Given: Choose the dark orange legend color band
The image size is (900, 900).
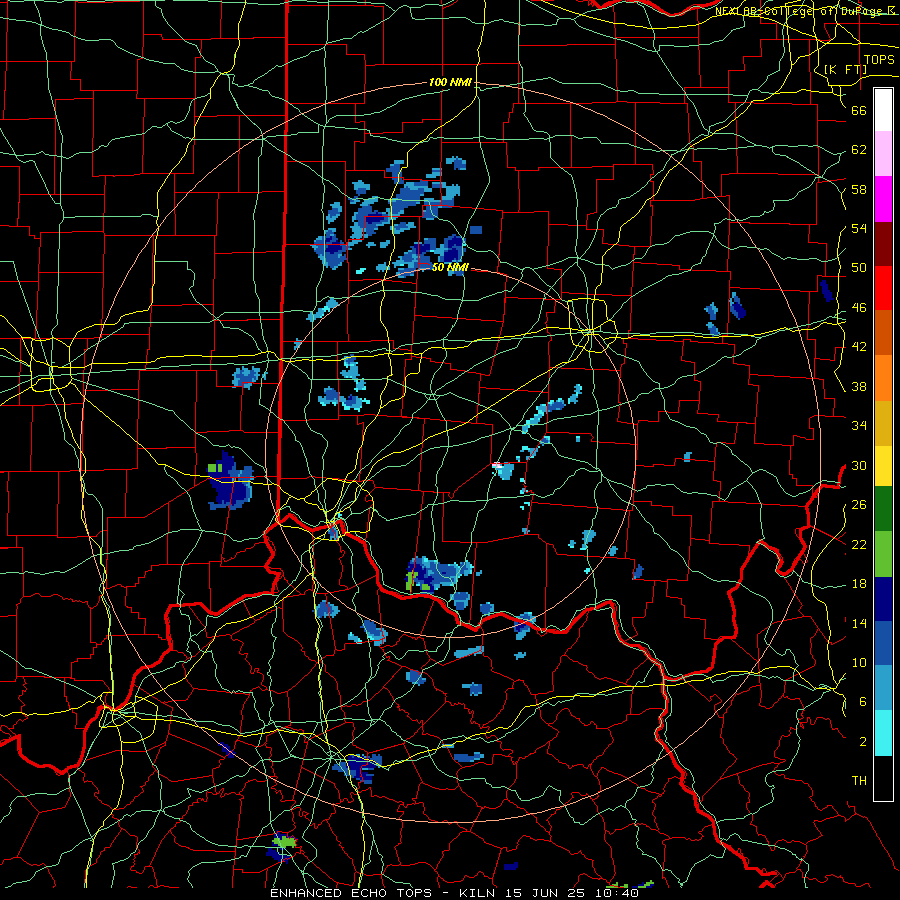Looking at the screenshot, I should [883, 333].
